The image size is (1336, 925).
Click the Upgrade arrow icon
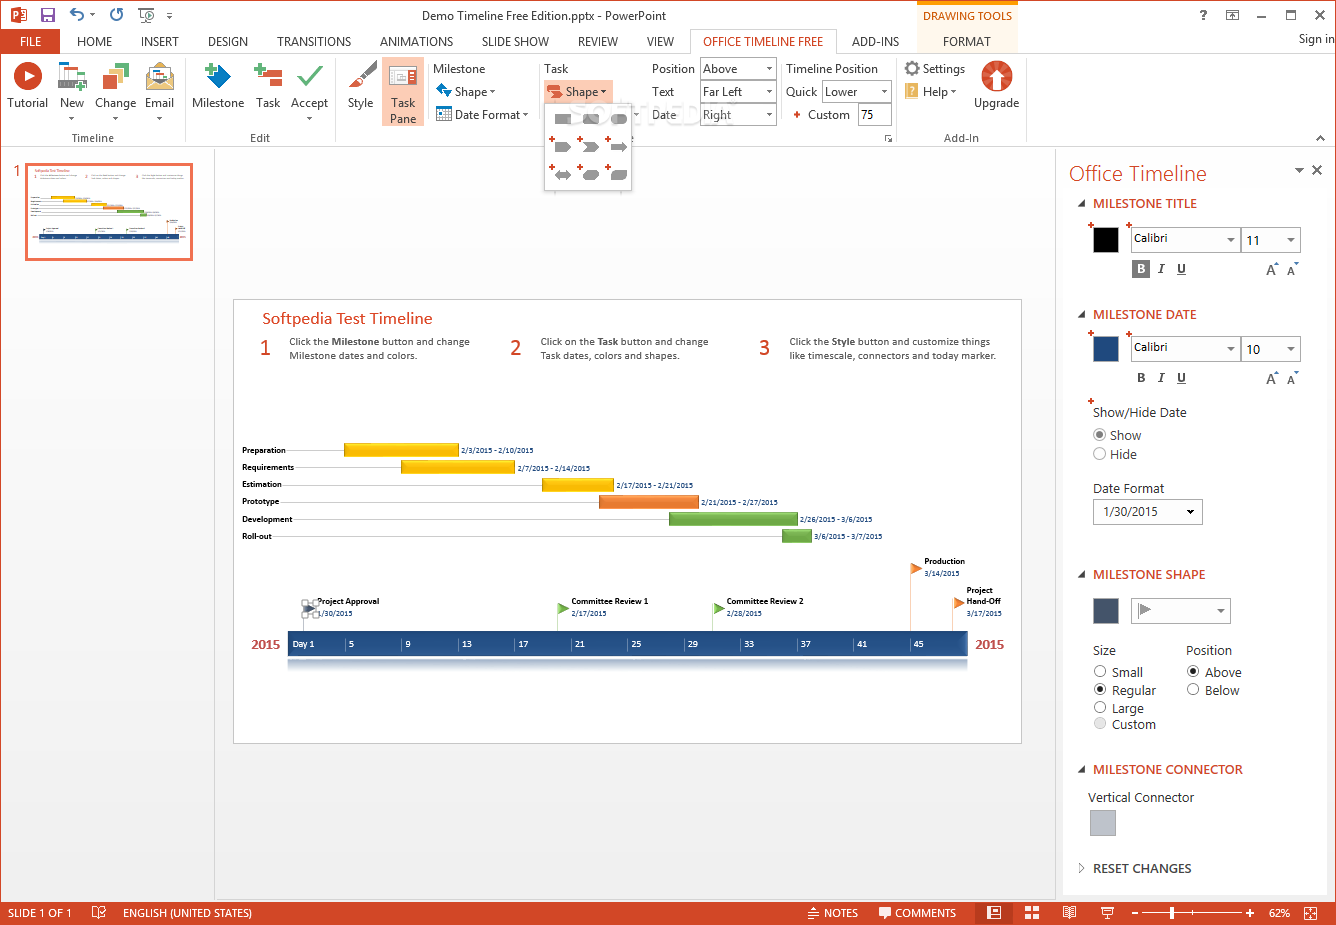point(997,76)
